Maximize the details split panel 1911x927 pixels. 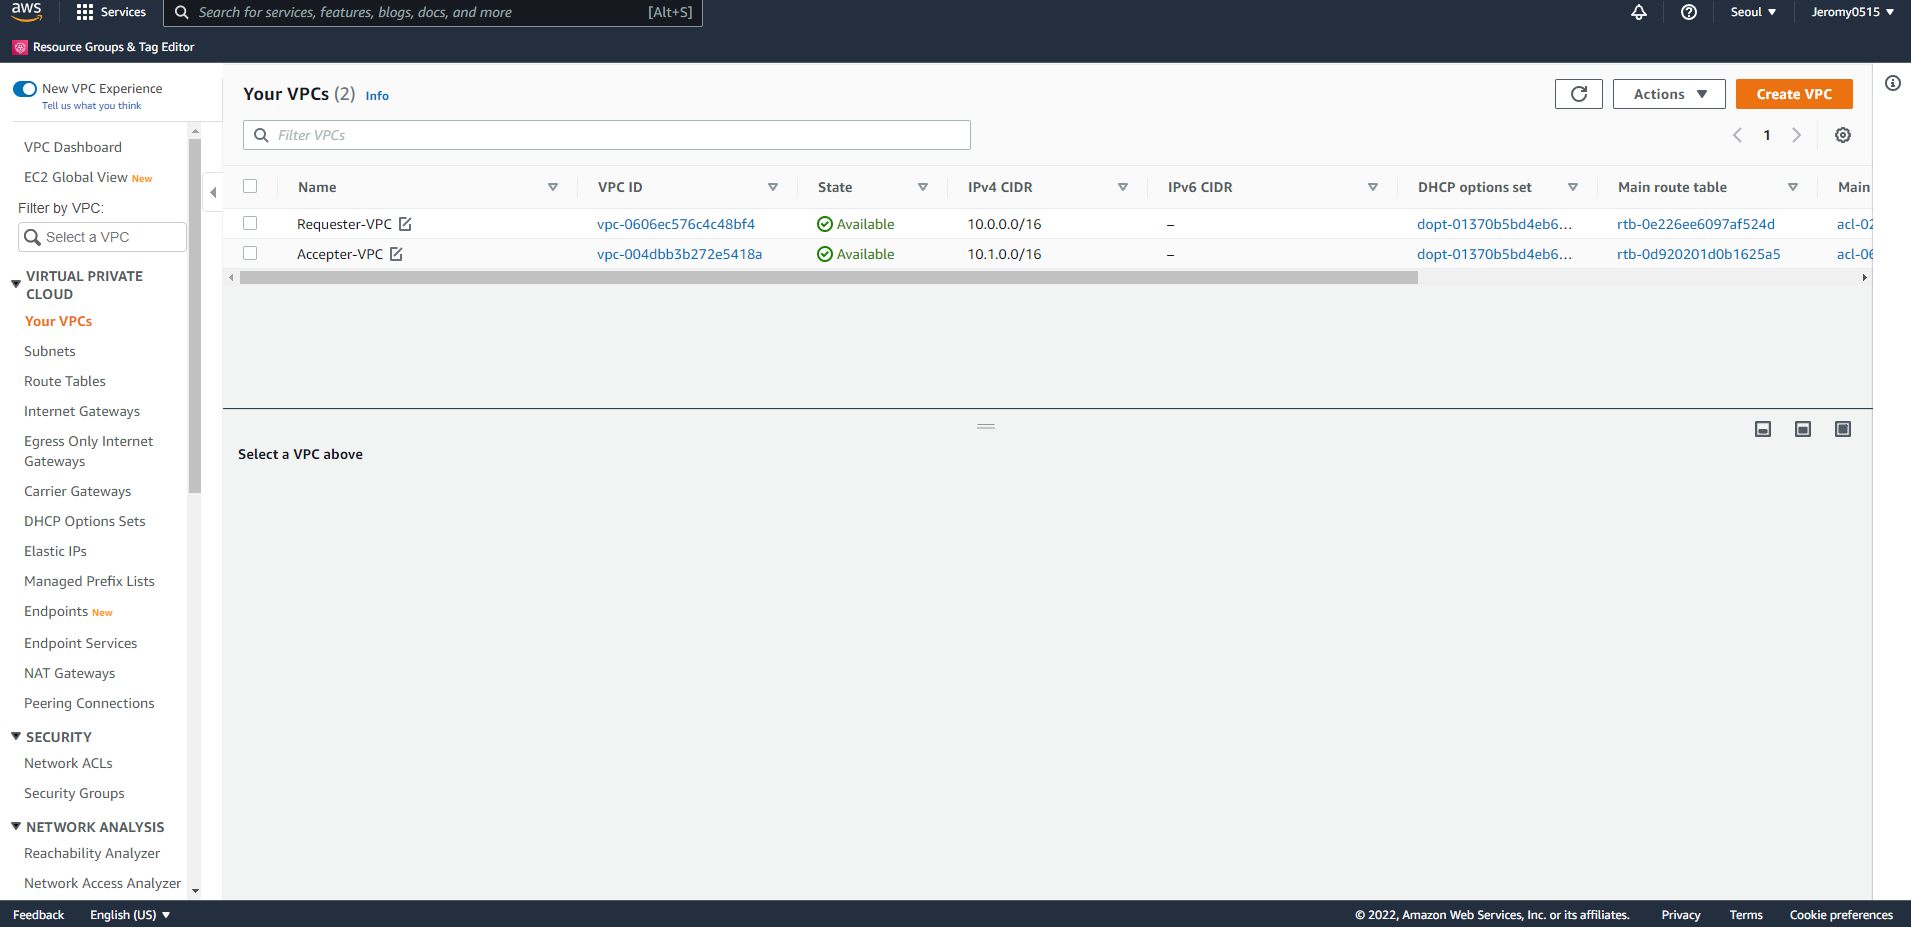tap(1843, 429)
